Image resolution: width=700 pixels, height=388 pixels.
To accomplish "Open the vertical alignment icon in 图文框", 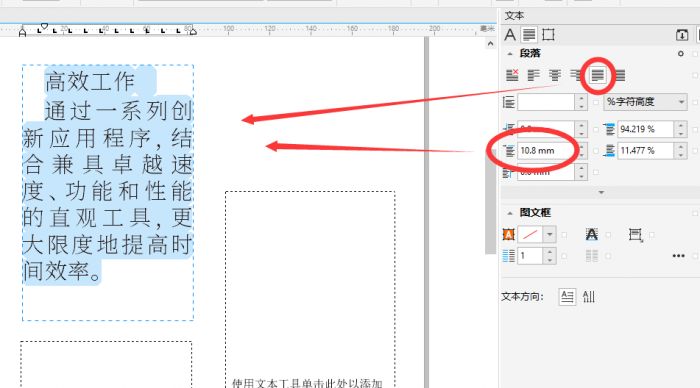I will (635, 234).
